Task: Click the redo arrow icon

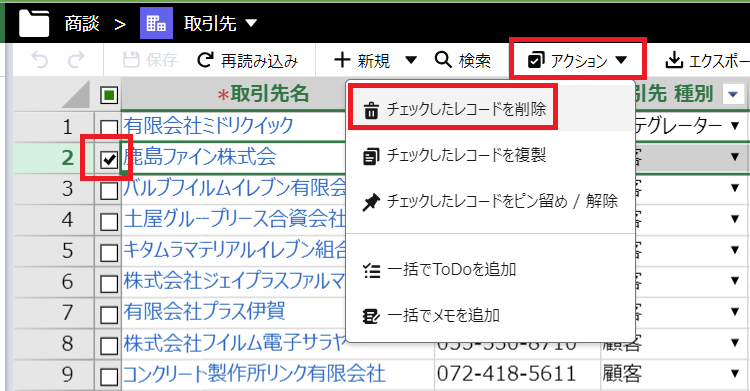Action: tap(76, 60)
